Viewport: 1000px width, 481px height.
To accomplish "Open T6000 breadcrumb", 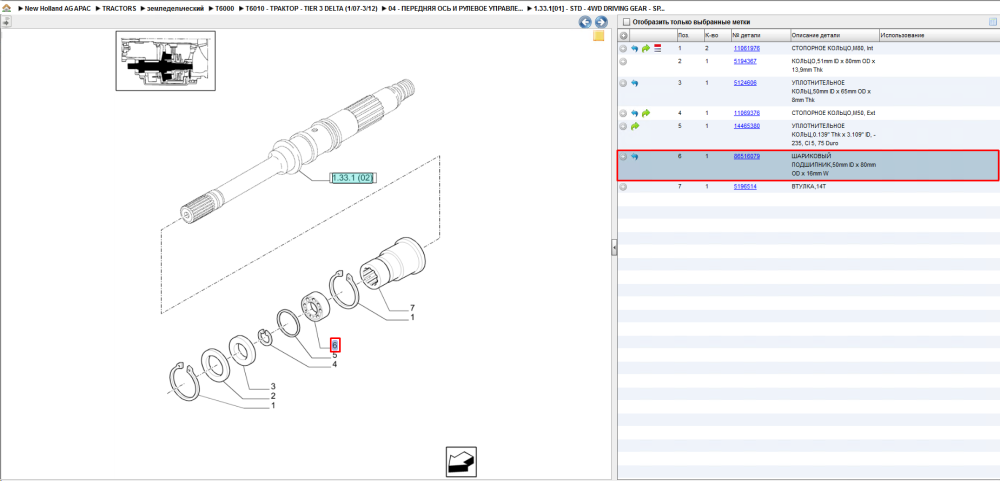I will click(224, 9).
